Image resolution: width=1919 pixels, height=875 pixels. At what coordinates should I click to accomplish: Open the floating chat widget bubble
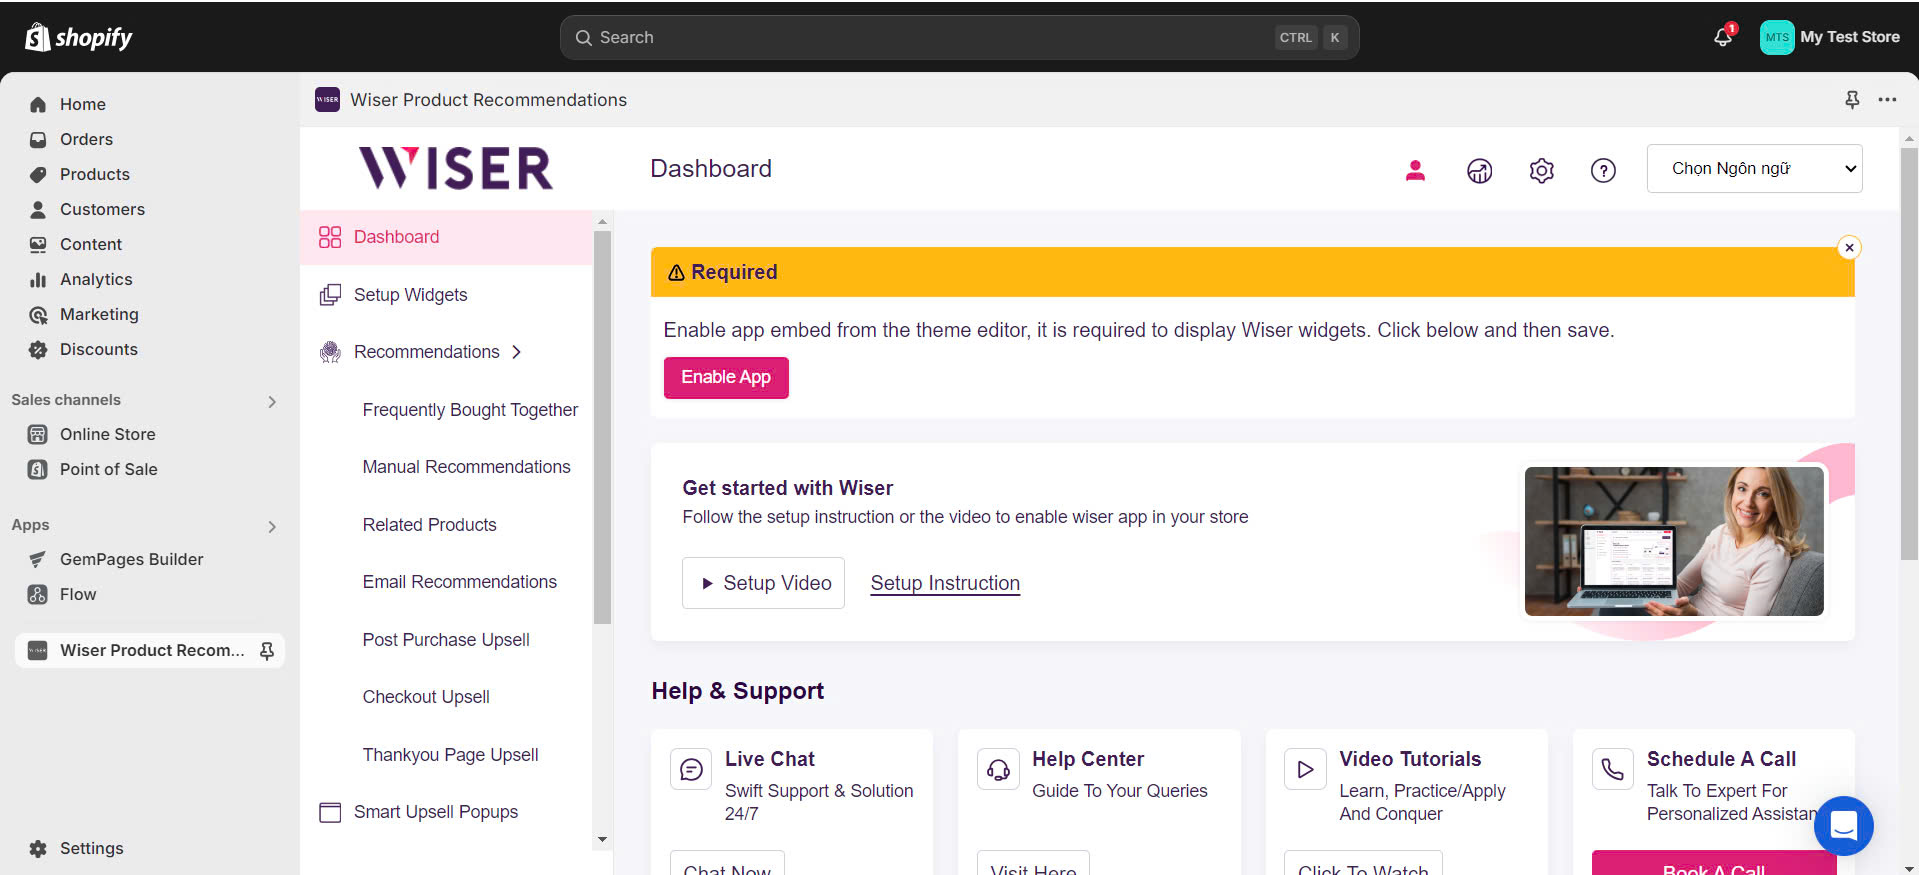click(1843, 826)
